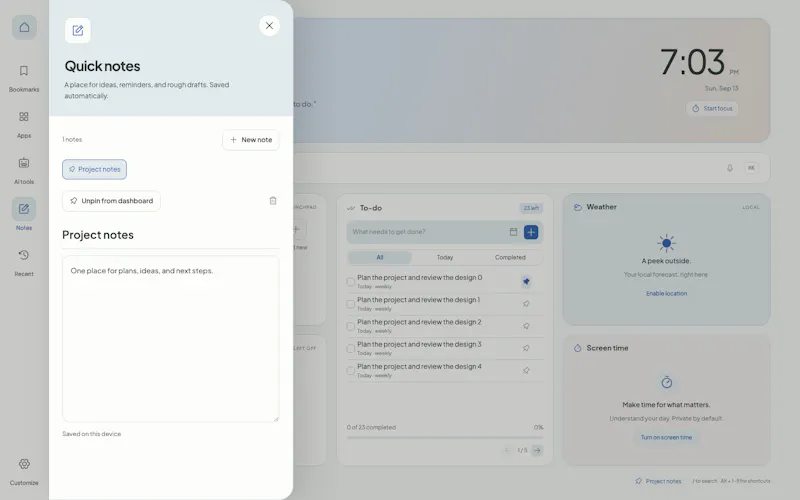The image size is (800, 500).
Task: Close the Quick notes panel
Action: click(x=269, y=26)
